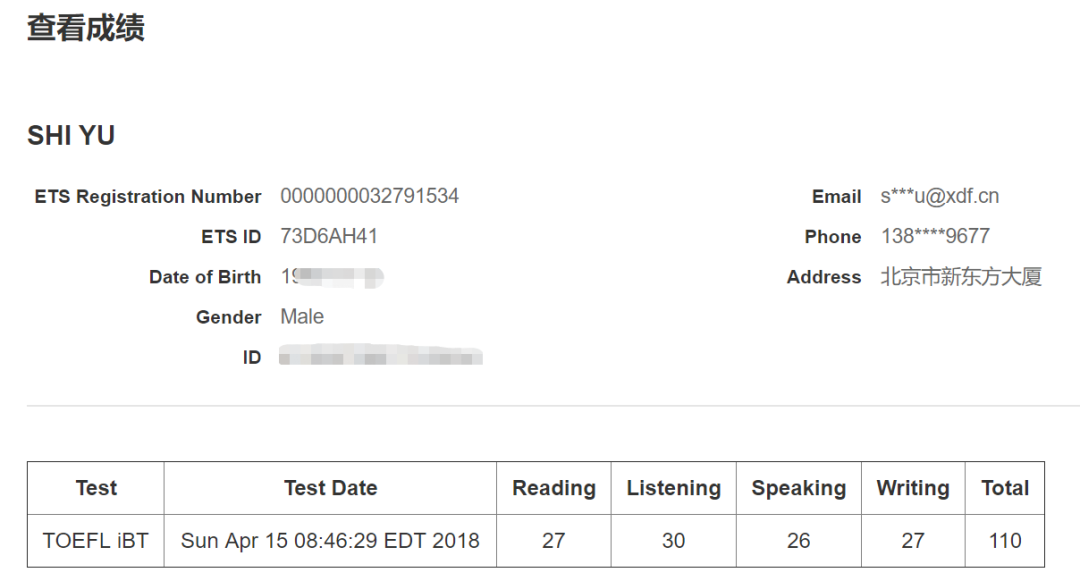Screen dimensions: 1080x581
Task: Click the blurred ID number field
Action: 381,357
